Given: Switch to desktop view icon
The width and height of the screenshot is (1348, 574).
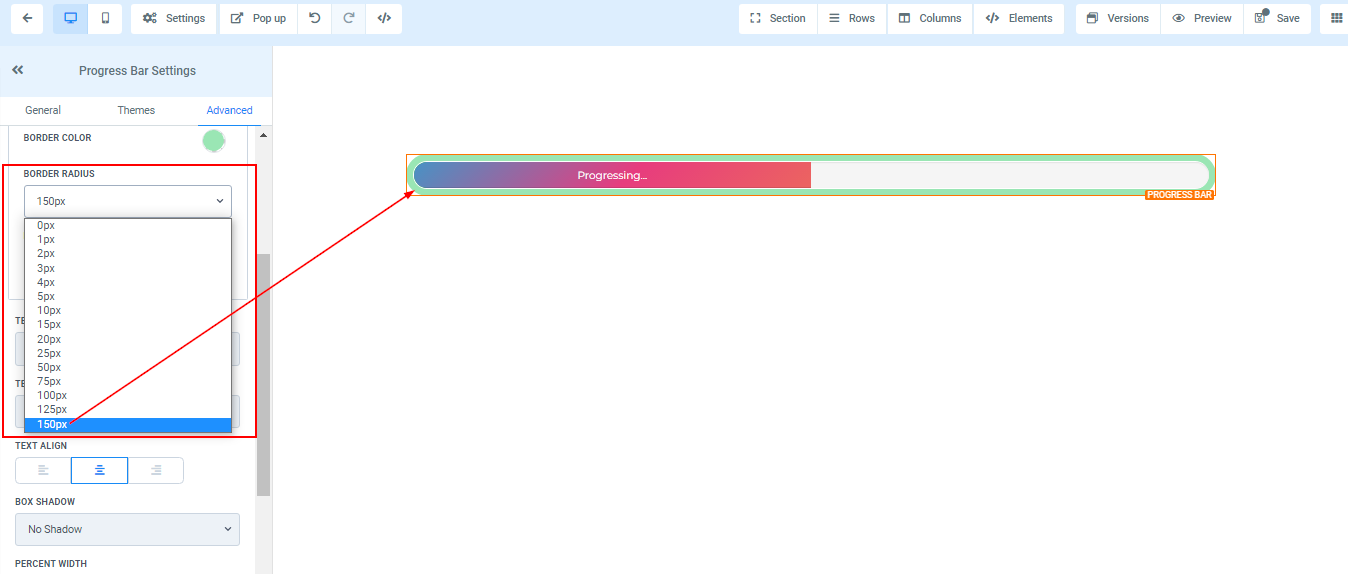Looking at the screenshot, I should [70, 18].
